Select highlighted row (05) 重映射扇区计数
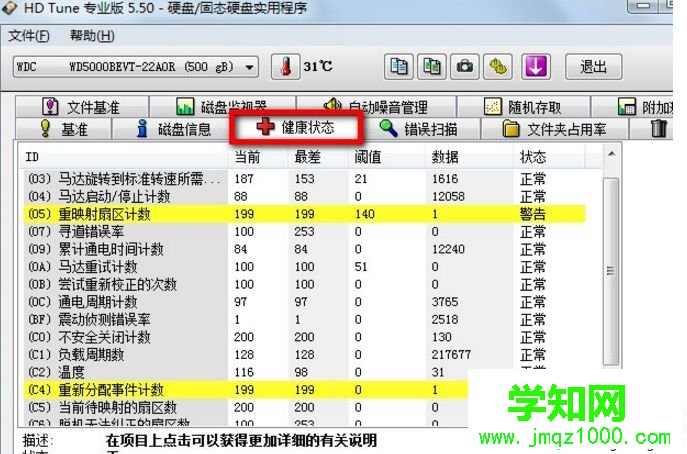 point(305,214)
